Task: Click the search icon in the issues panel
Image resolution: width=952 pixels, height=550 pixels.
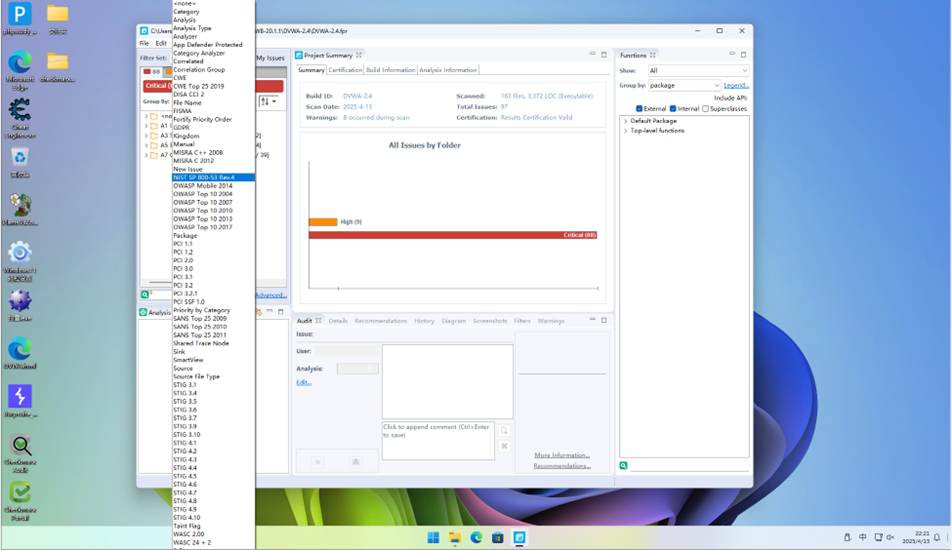Action: (145, 294)
